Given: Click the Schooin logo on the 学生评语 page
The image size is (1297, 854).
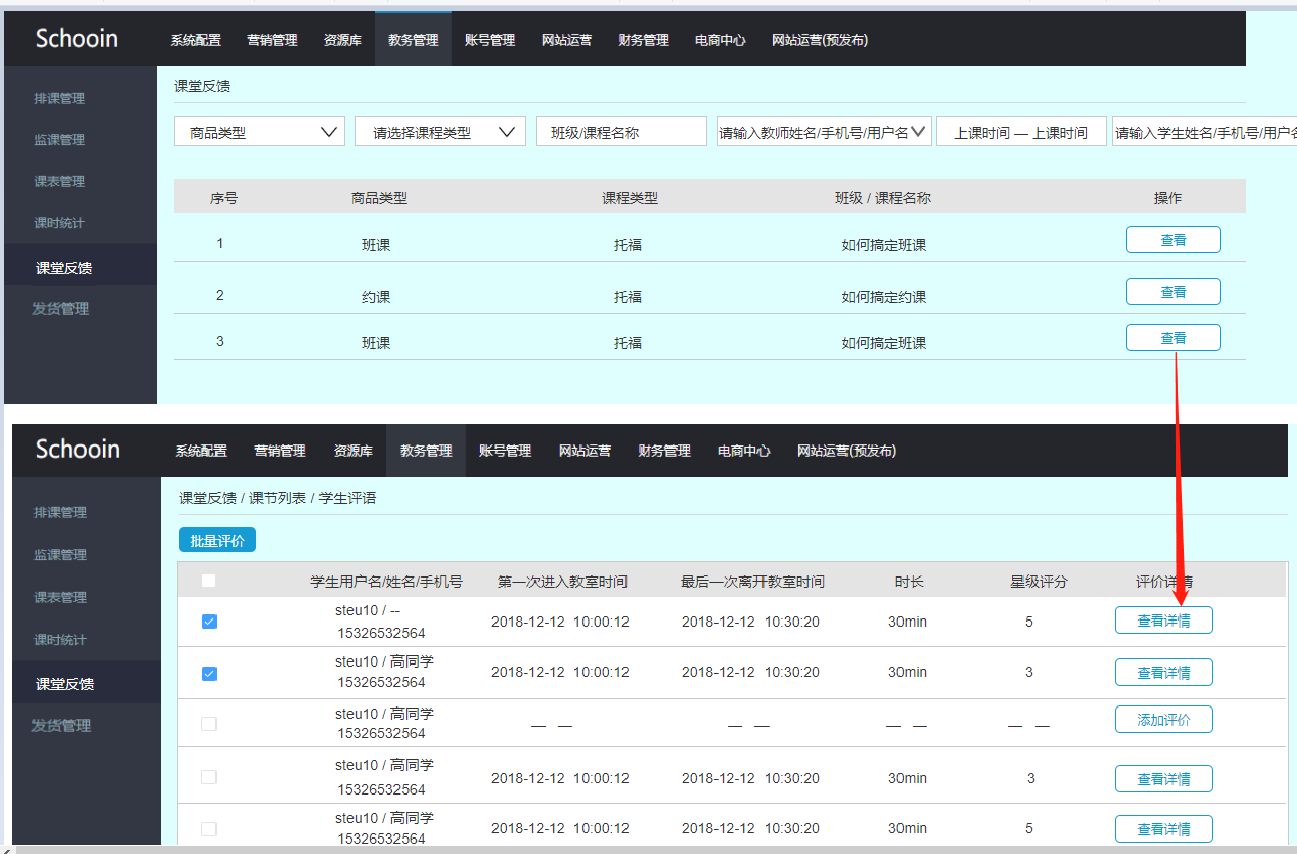Looking at the screenshot, I should [x=78, y=449].
